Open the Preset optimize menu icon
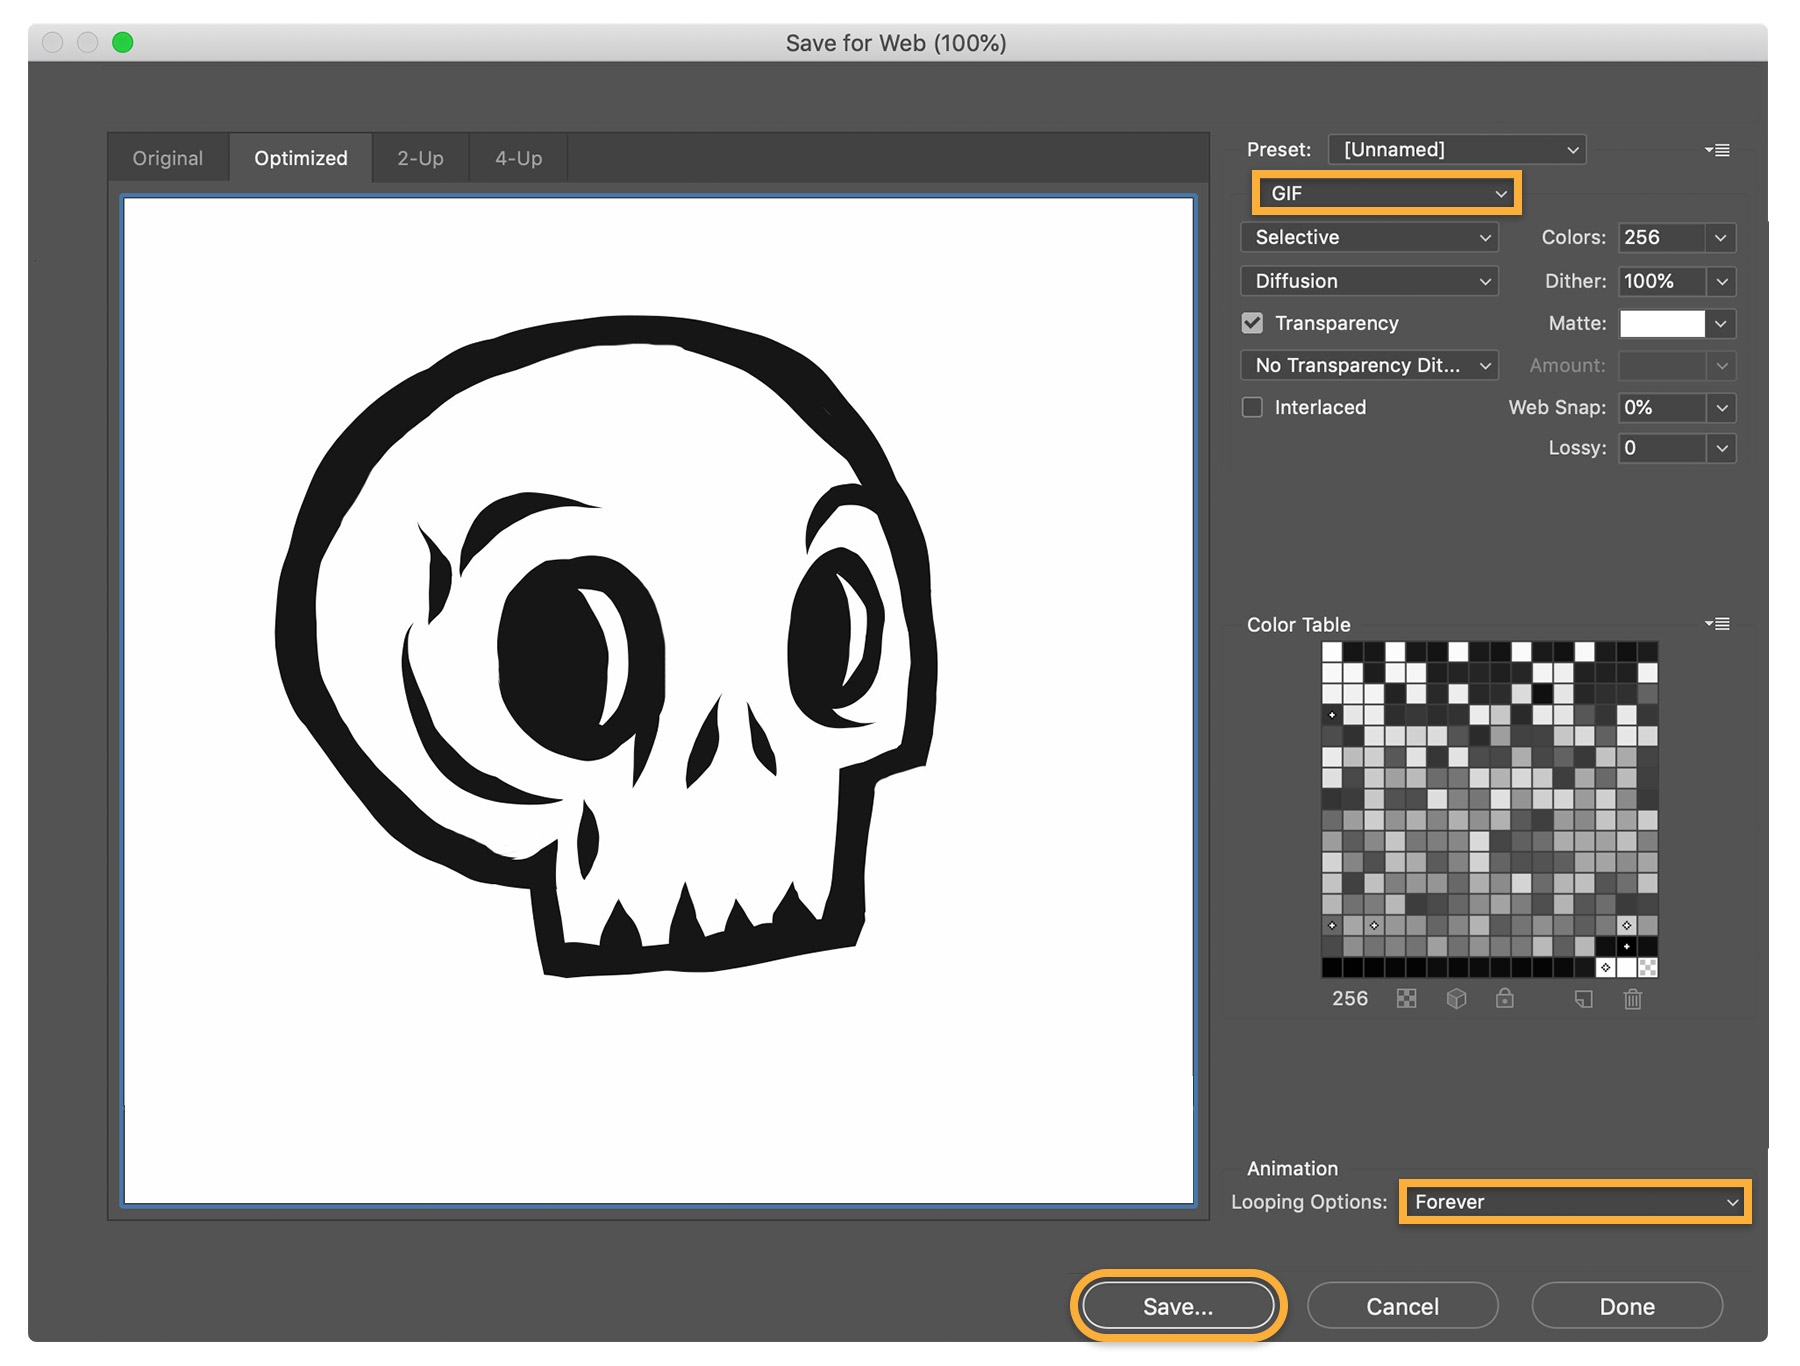The width and height of the screenshot is (1800, 1366). (1717, 150)
